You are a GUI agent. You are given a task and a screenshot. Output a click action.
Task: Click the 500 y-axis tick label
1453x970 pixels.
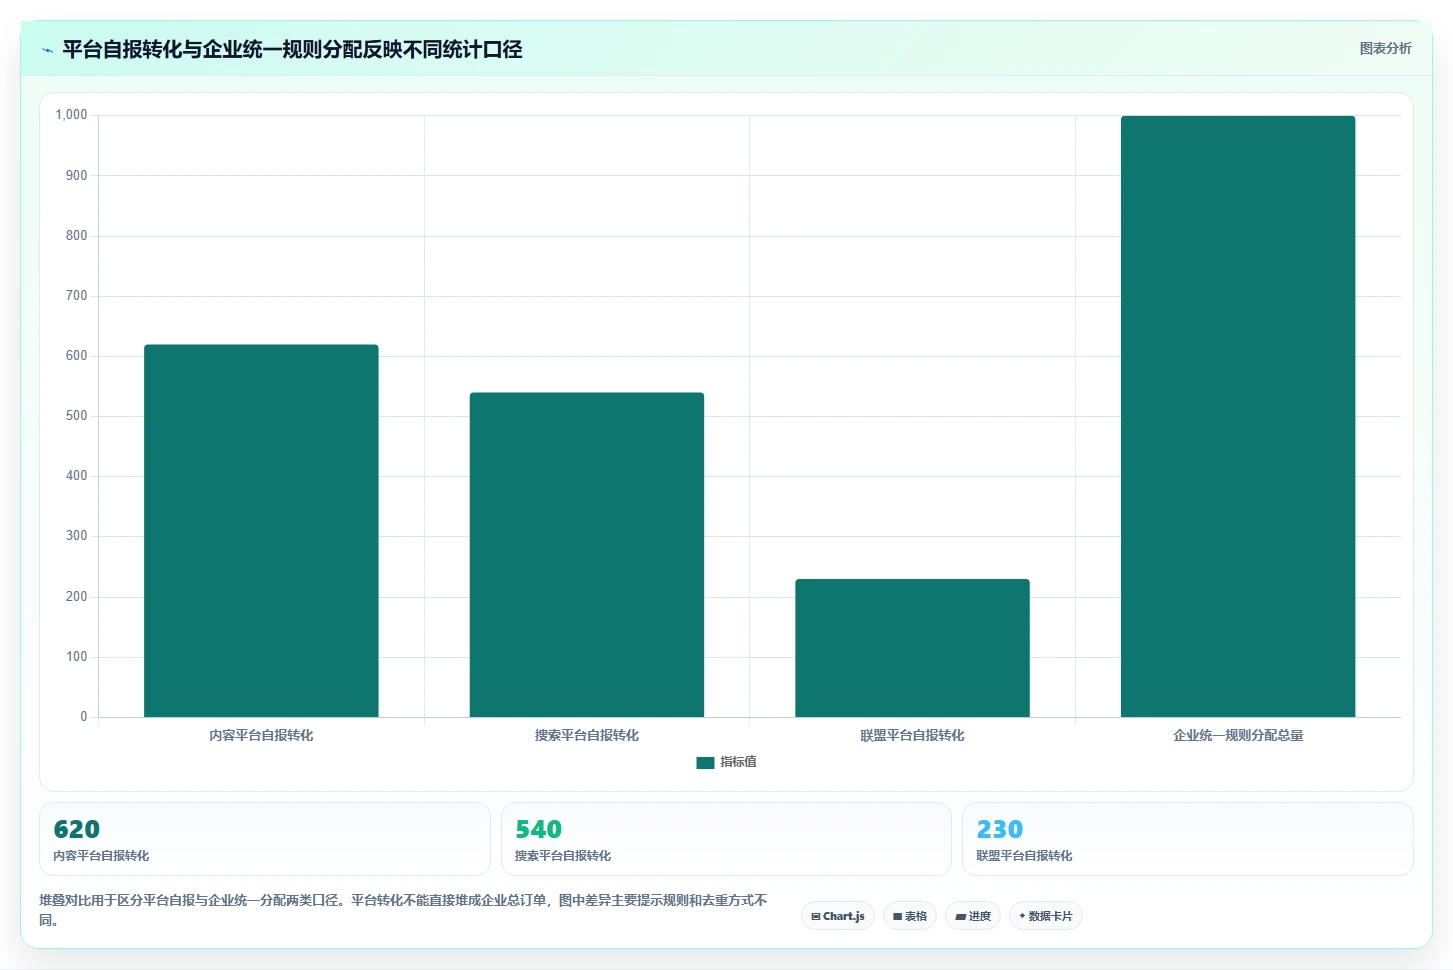(76, 416)
